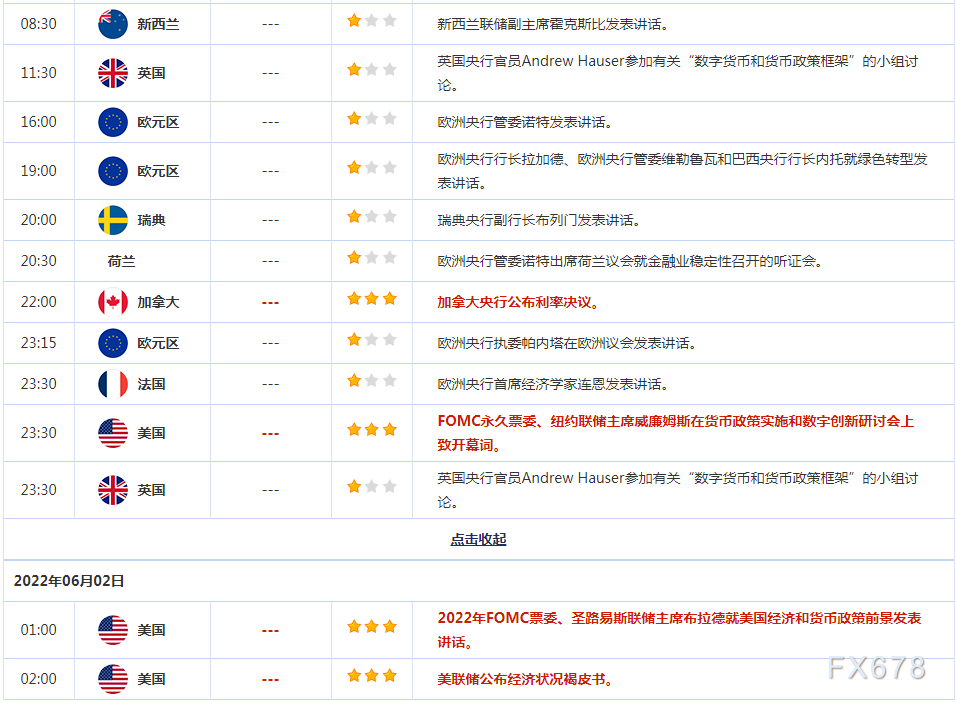The width and height of the screenshot is (956, 703).
Task: Click the US flag in the 02:00 row
Action: 113,679
